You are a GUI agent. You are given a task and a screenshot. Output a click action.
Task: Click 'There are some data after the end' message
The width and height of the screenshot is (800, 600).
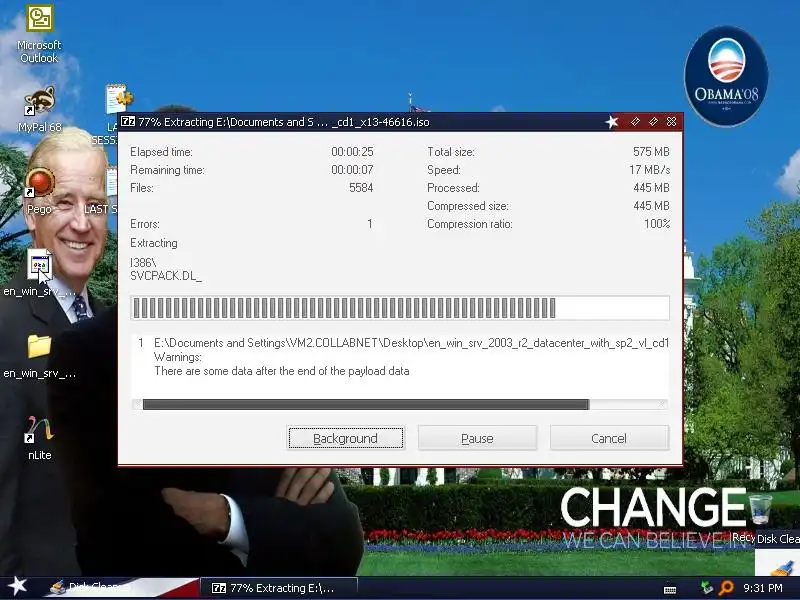282,371
